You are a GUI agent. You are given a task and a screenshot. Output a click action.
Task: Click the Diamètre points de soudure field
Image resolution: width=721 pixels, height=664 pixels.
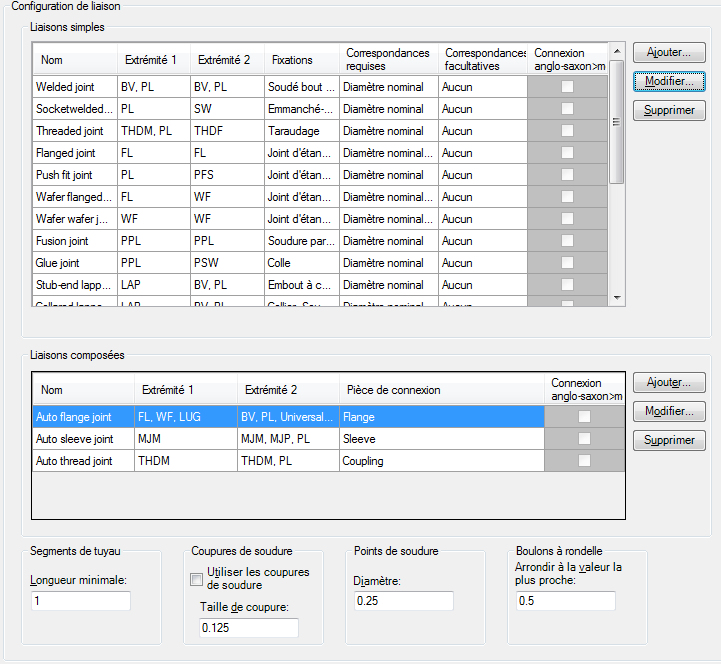point(404,601)
